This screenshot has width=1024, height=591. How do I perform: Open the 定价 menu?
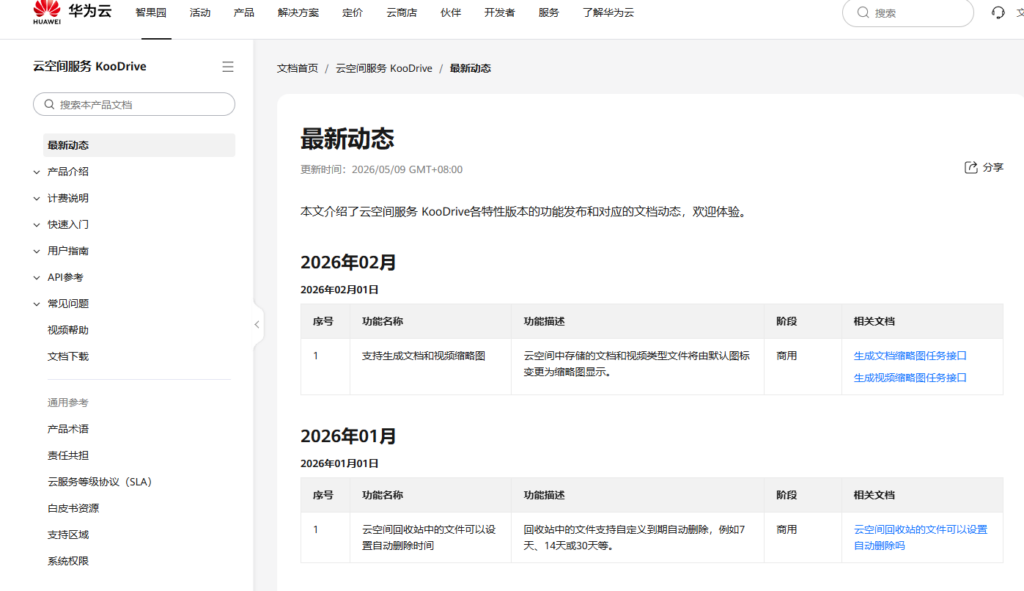[x=352, y=12]
